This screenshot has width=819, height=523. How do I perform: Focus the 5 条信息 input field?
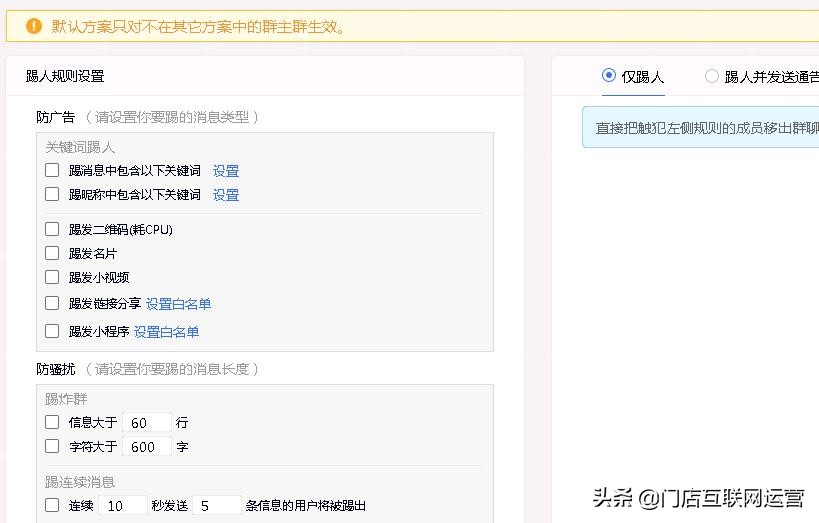click(x=217, y=505)
